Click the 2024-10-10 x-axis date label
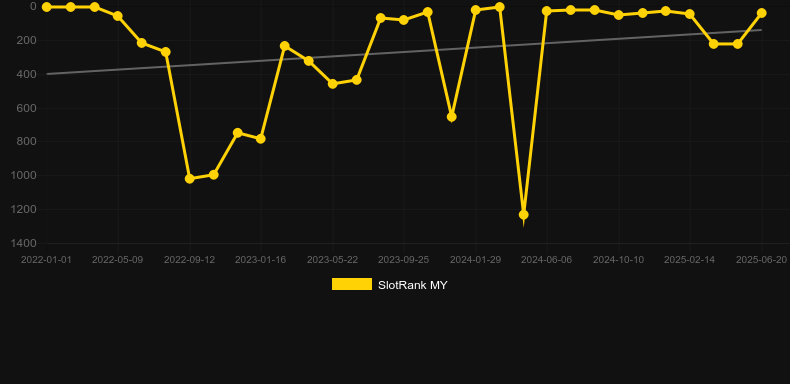The height and width of the screenshot is (384, 790). [618, 260]
